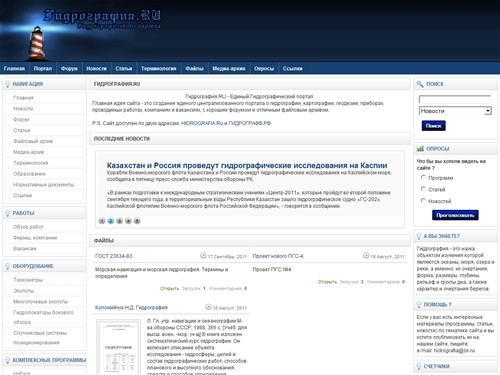The image size is (500, 375).
Task: Open Нормативные документы in sidebar navigation
Action: [43, 185]
